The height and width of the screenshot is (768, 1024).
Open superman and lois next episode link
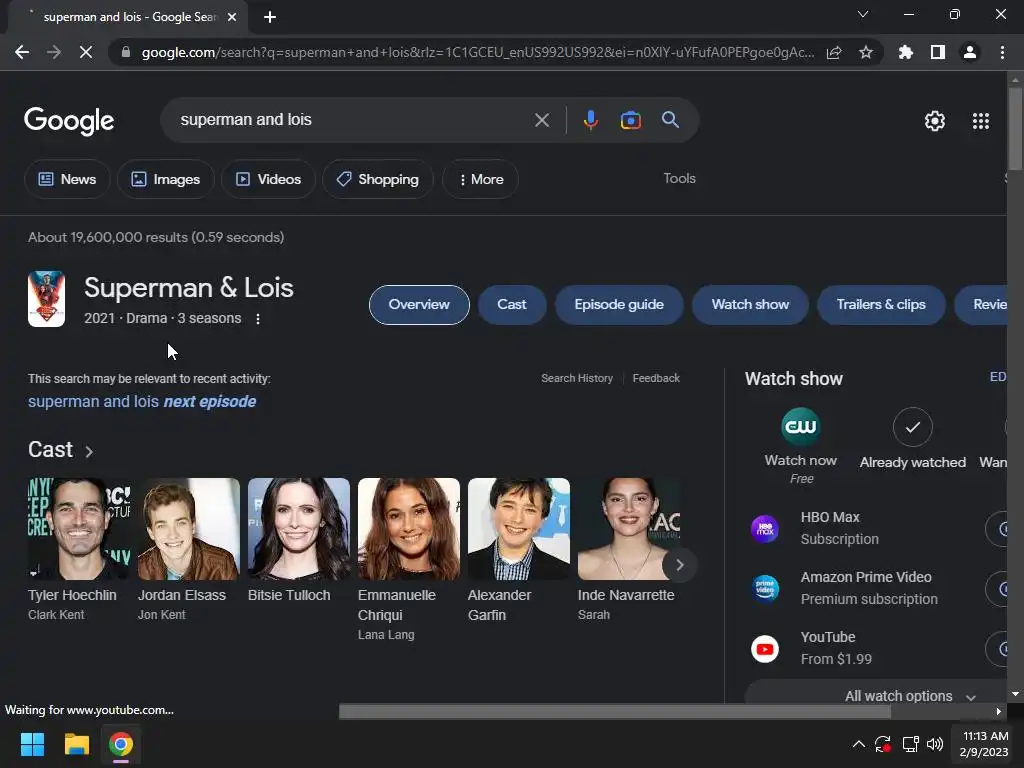click(x=142, y=402)
